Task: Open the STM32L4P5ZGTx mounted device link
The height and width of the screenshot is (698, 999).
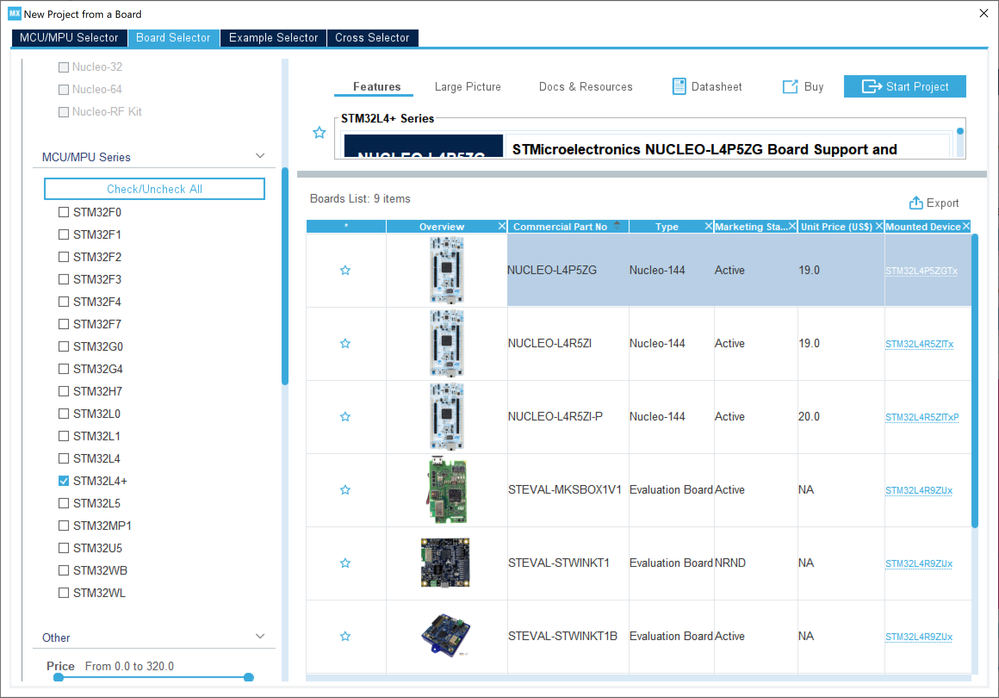Action: tap(921, 271)
